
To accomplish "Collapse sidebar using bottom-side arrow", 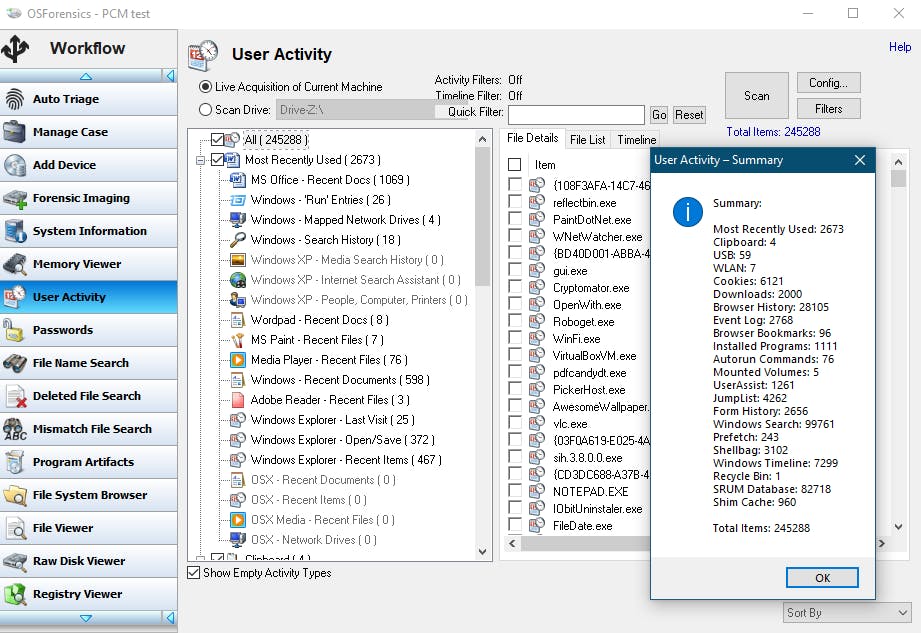I will coord(170,618).
